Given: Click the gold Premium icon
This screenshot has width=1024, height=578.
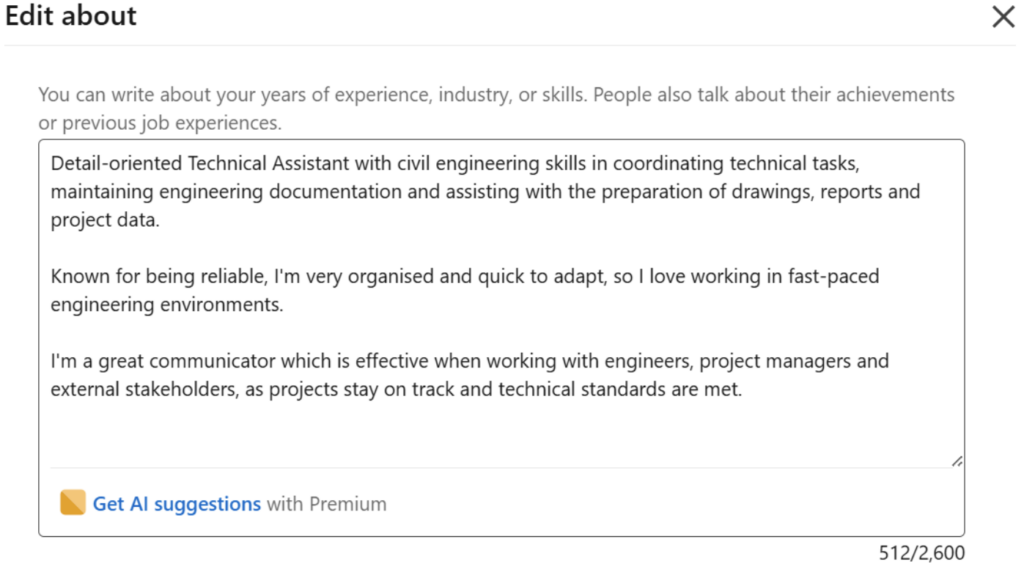Looking at the screenshot, I should 73,503.
